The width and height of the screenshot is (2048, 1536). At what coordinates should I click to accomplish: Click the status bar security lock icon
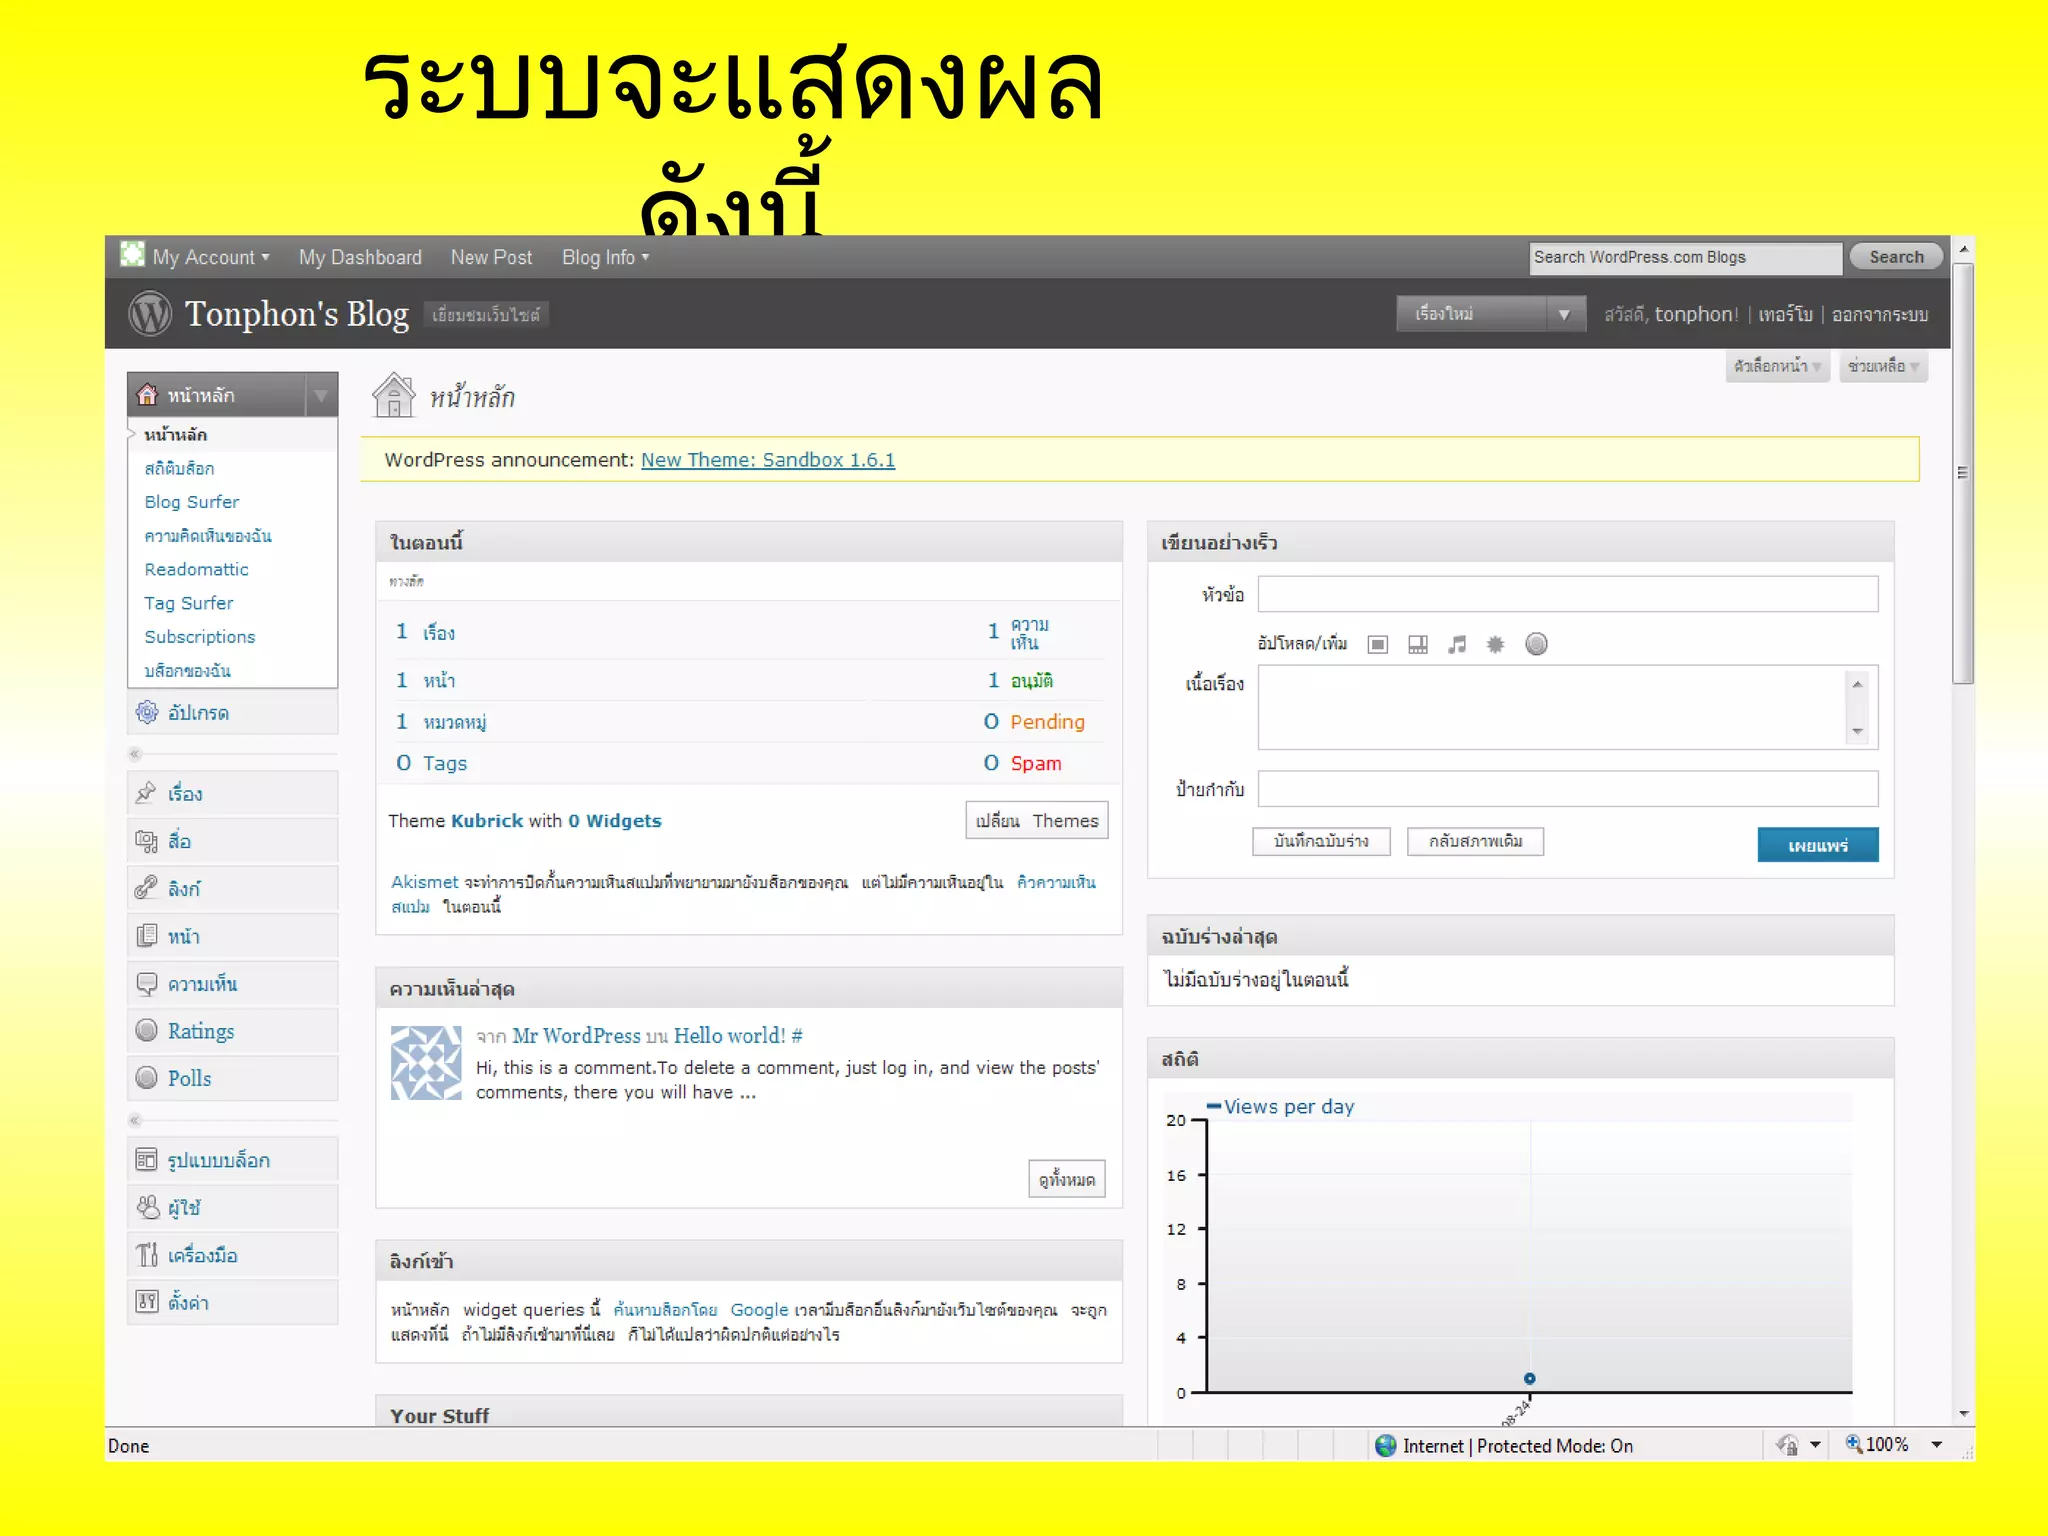(1788, 1445)
